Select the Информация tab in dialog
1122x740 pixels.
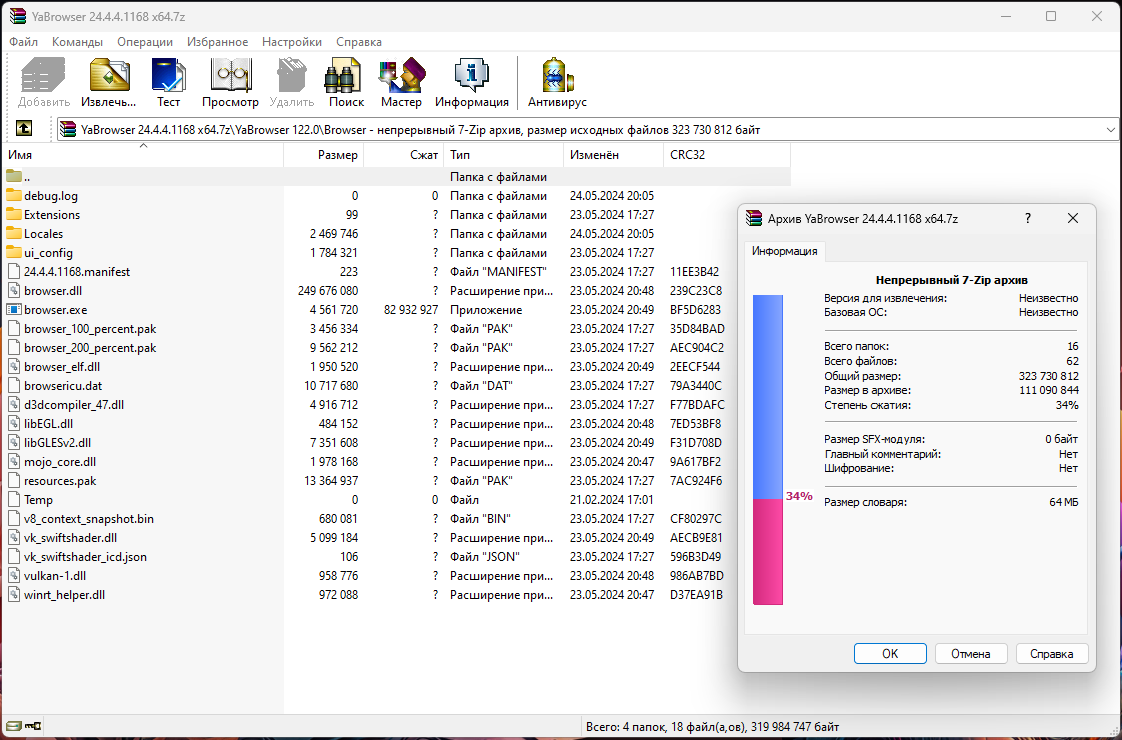(x=784, y=251)
